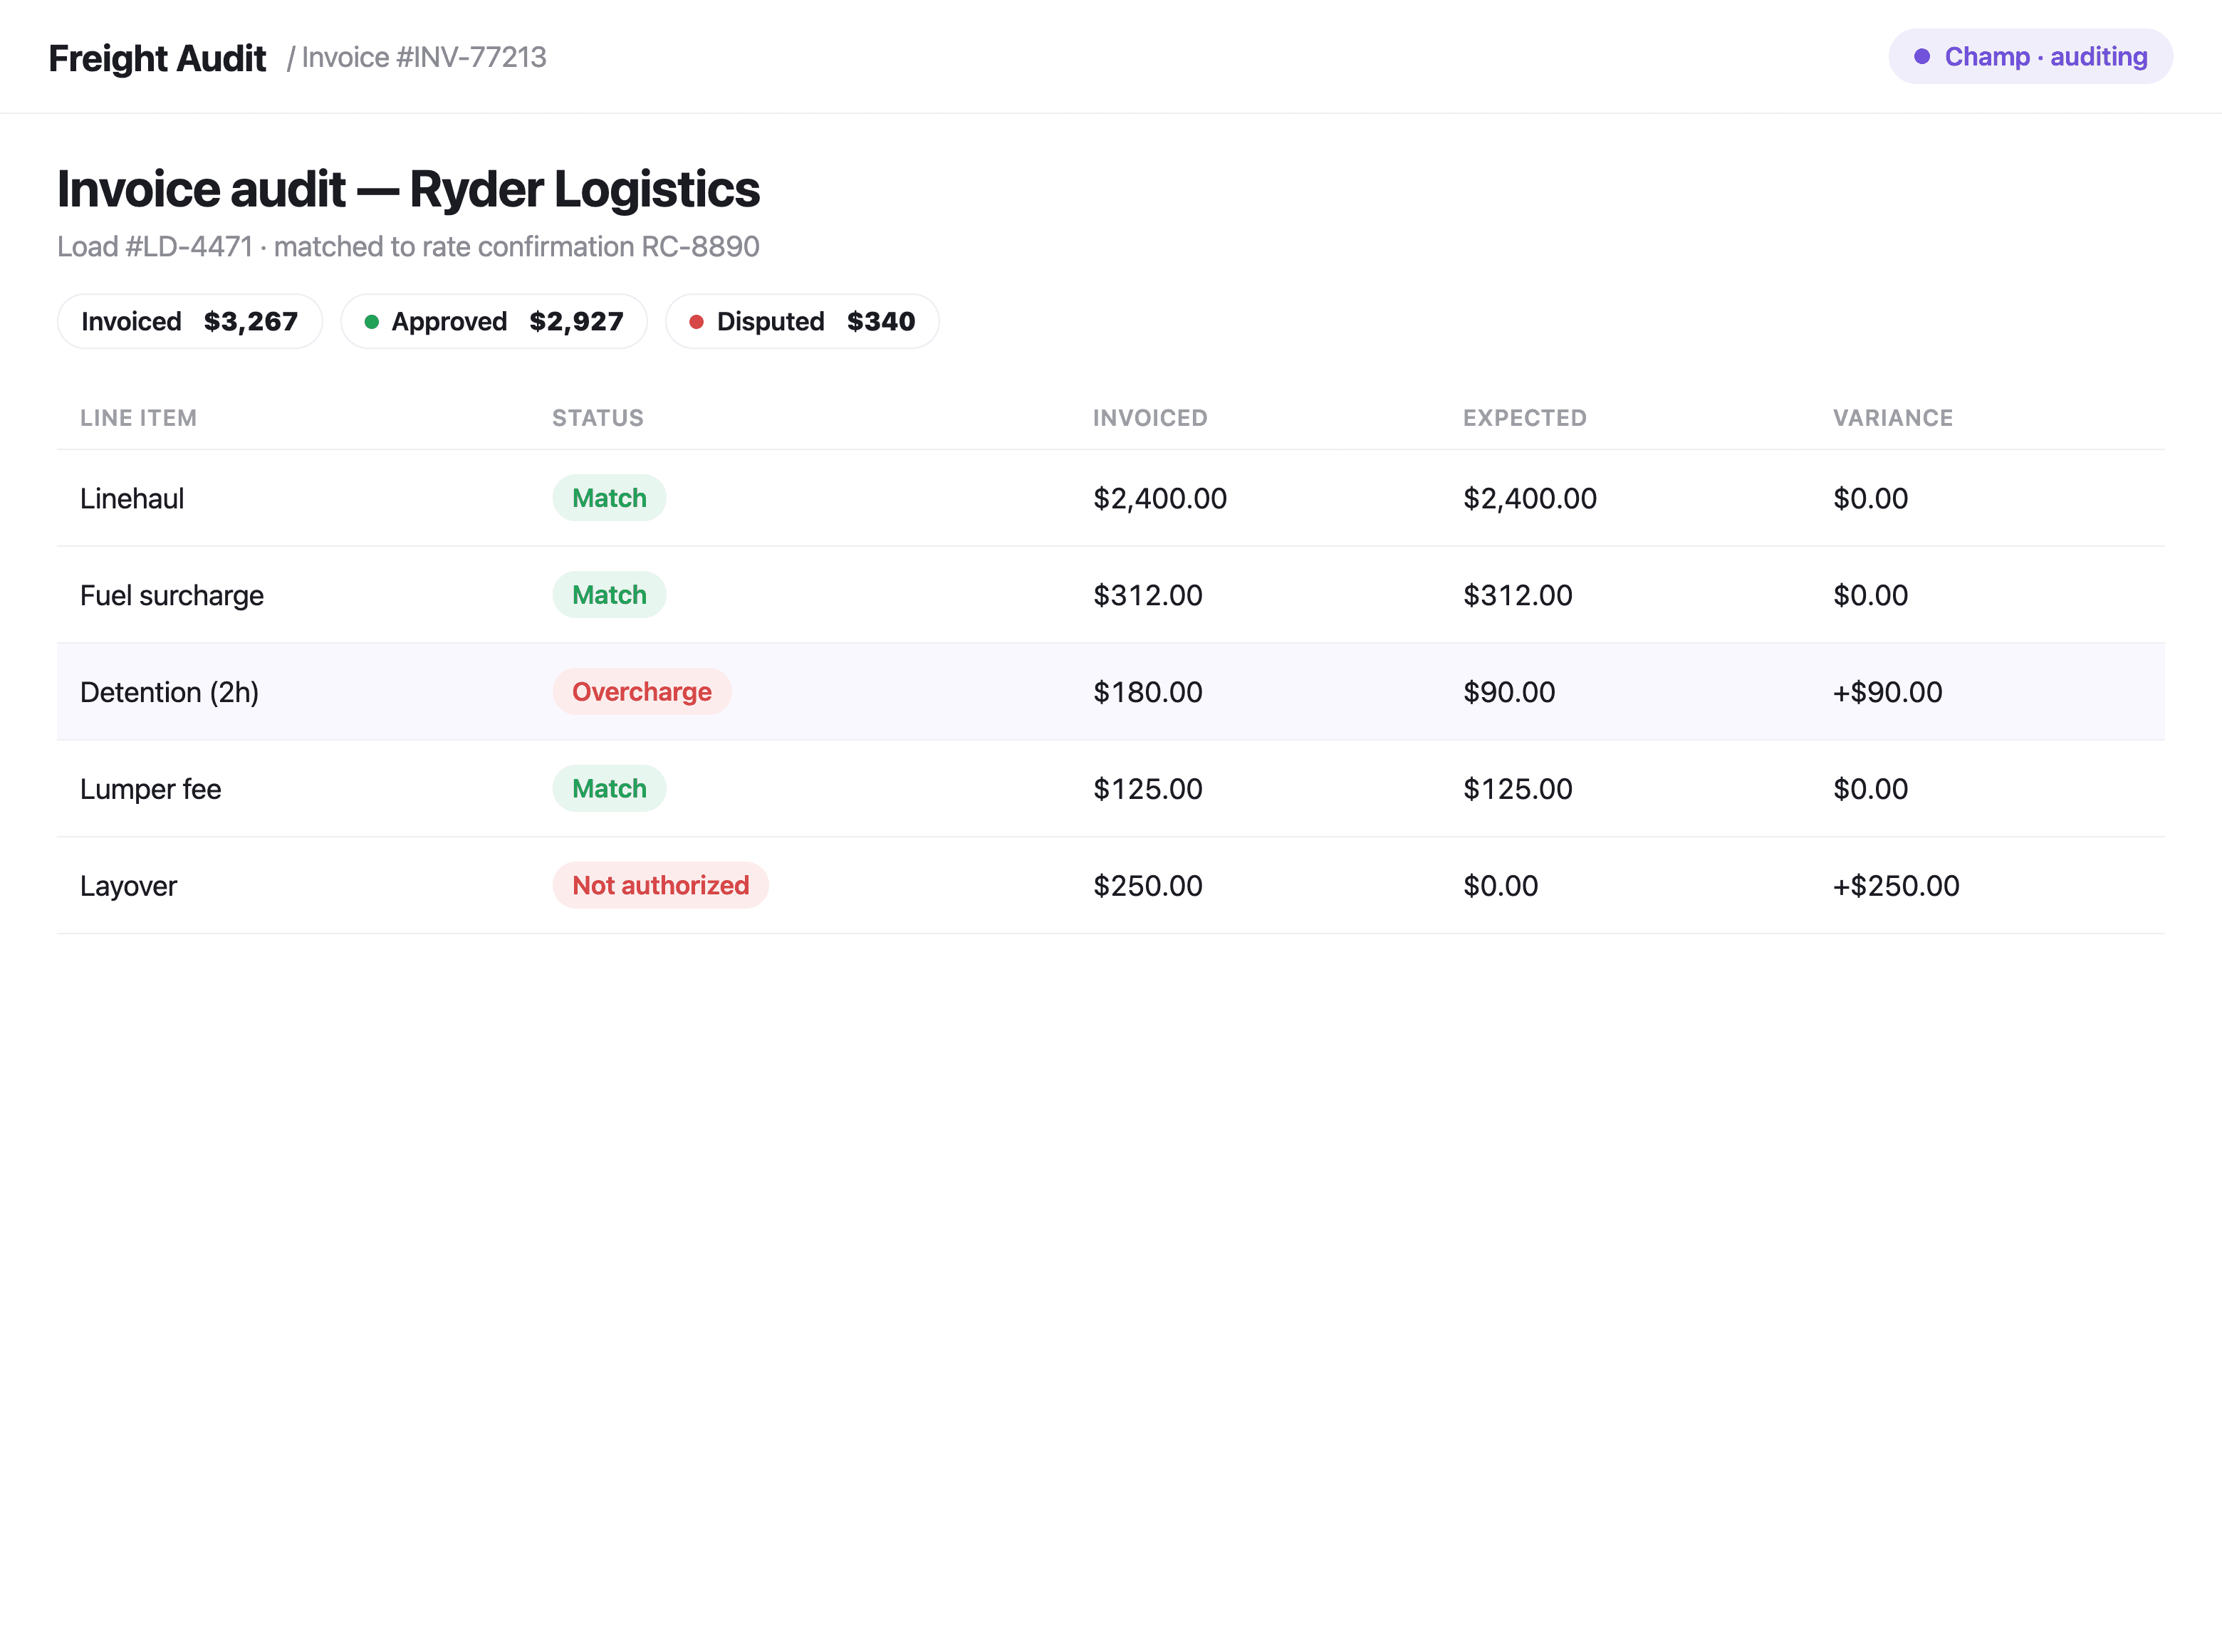Click the +$250.00 variance for Layover
The height and width of the screenshot is (1652, 2222).
coord(1895,886)
